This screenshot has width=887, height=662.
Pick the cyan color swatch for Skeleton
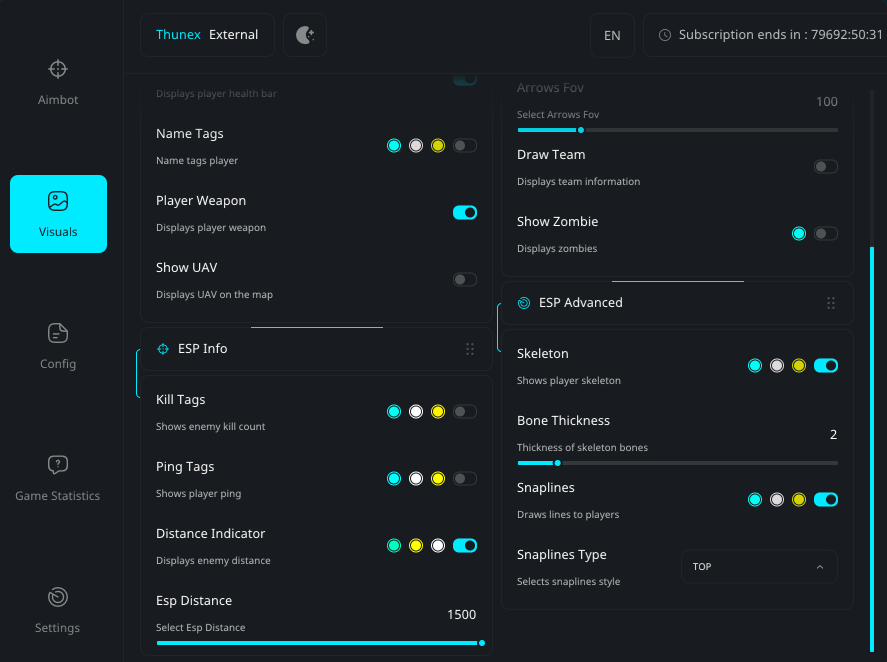click(x=755, y=366)
